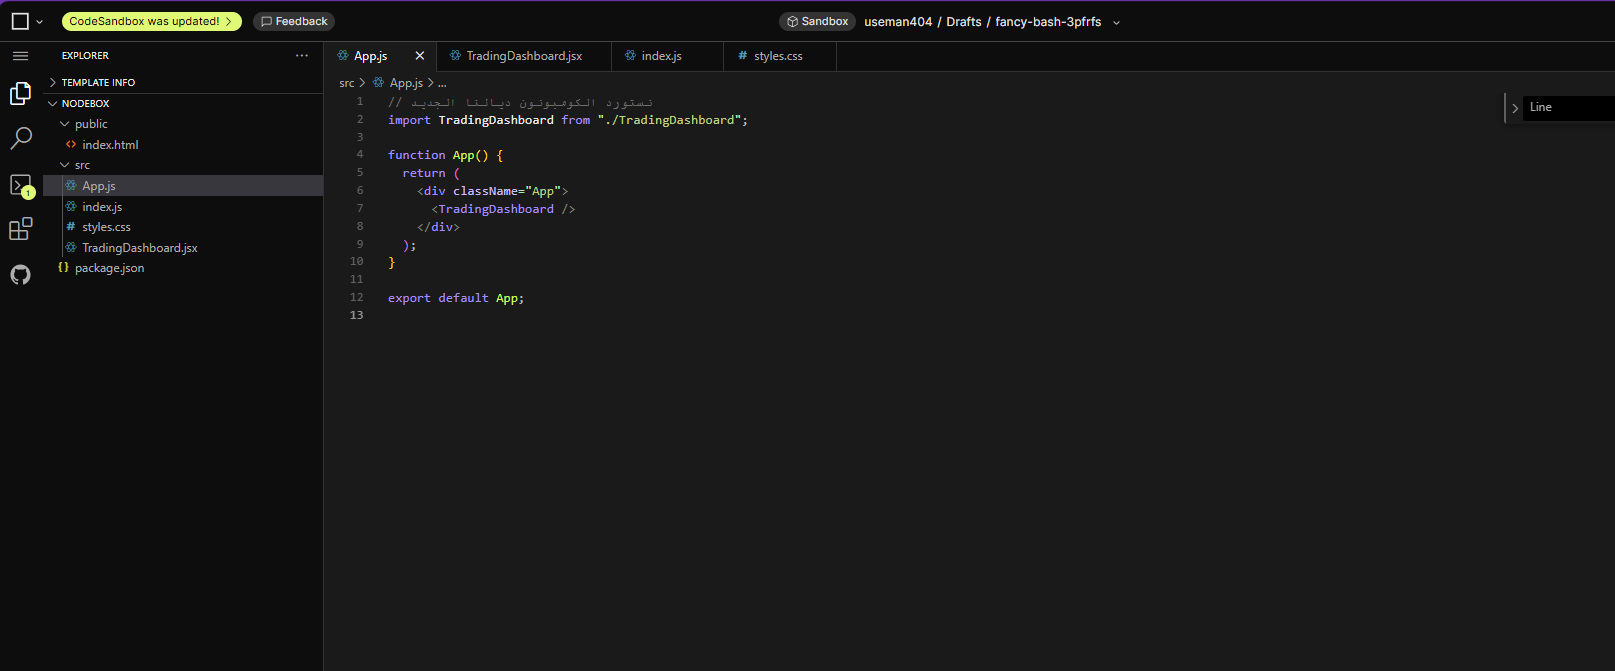Image resolution: width=1615 pixels, height=671 pixels.
Task: Open the terminal/devtools icon with badge
Action: click(21, 185)
